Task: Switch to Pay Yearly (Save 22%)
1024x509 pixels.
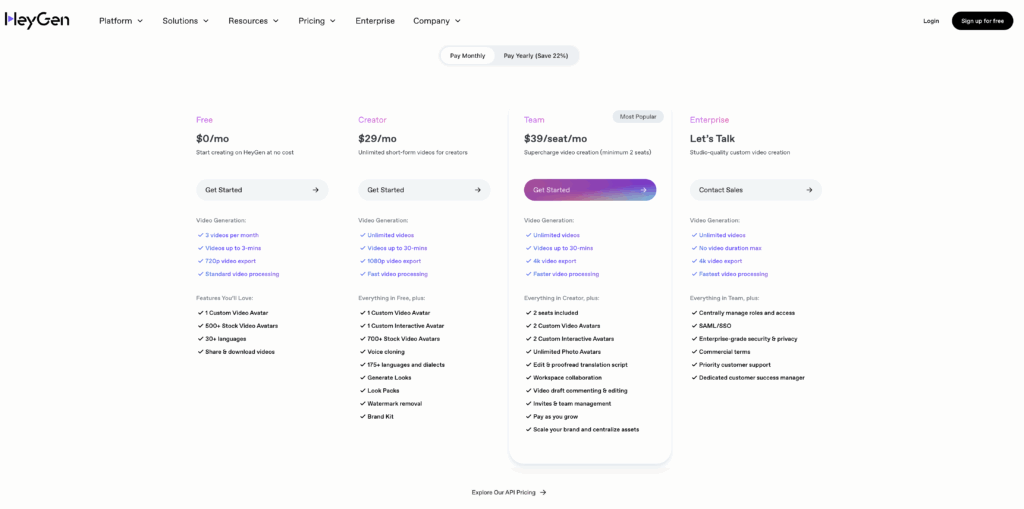Action: [536, 56]
